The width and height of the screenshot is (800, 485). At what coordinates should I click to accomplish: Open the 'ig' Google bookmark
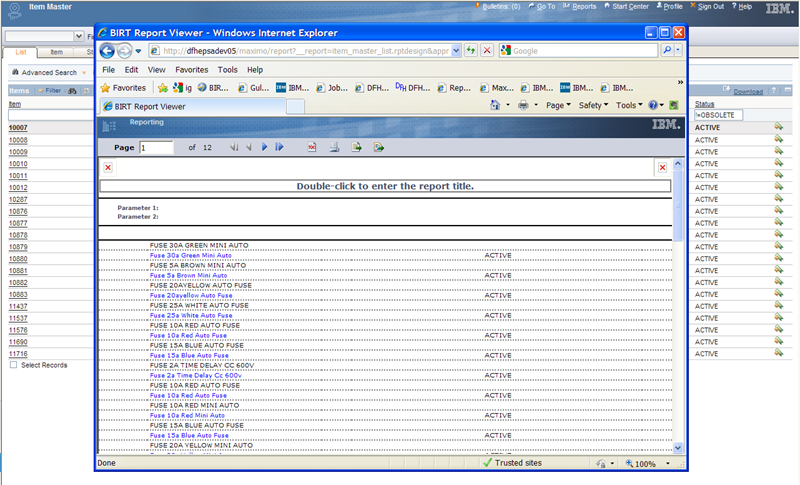(182, 88)
